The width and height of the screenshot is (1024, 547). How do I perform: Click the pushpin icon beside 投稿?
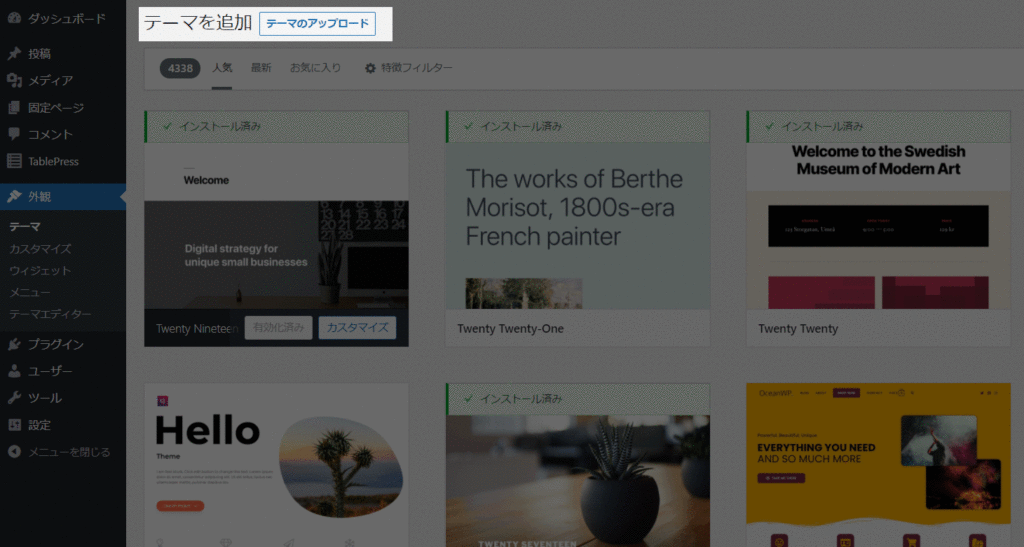point(14,54)
